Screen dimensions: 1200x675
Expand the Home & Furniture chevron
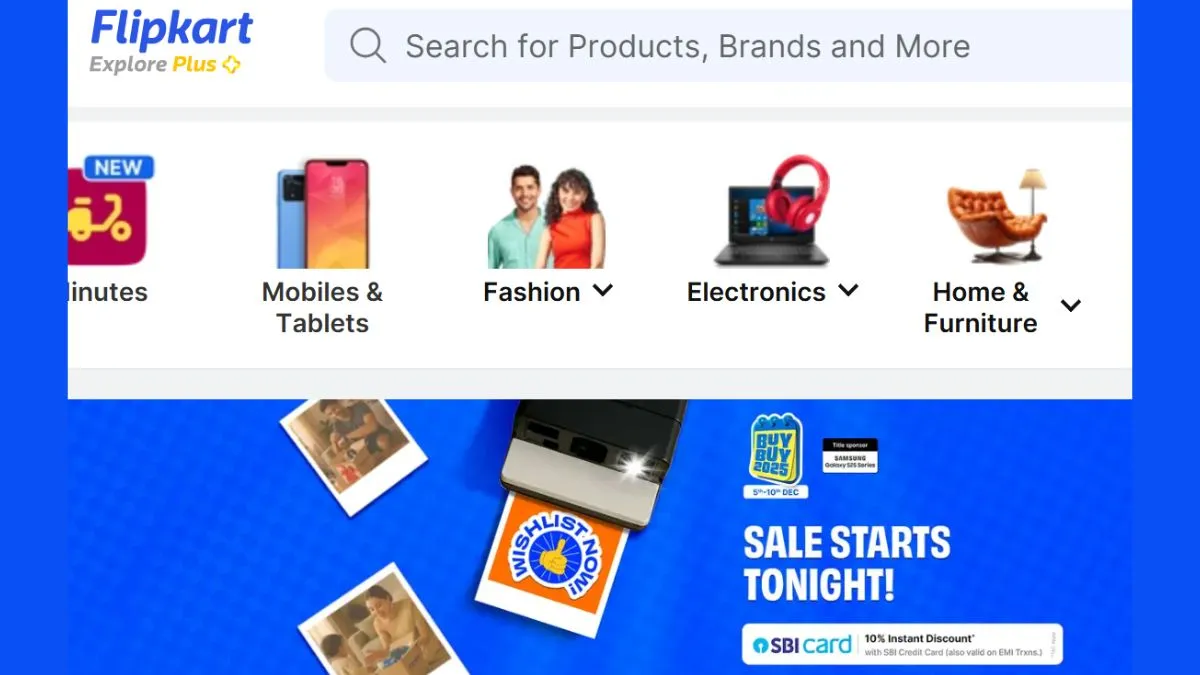click(1070, 306)
